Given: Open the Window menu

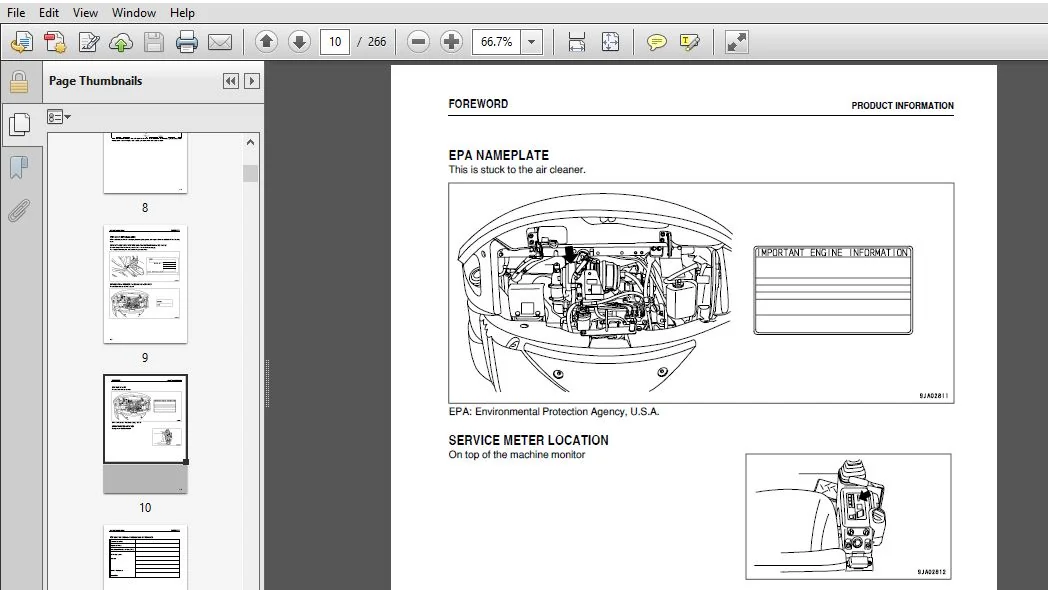Looking at the screenshot, I should tap(134, 13).
